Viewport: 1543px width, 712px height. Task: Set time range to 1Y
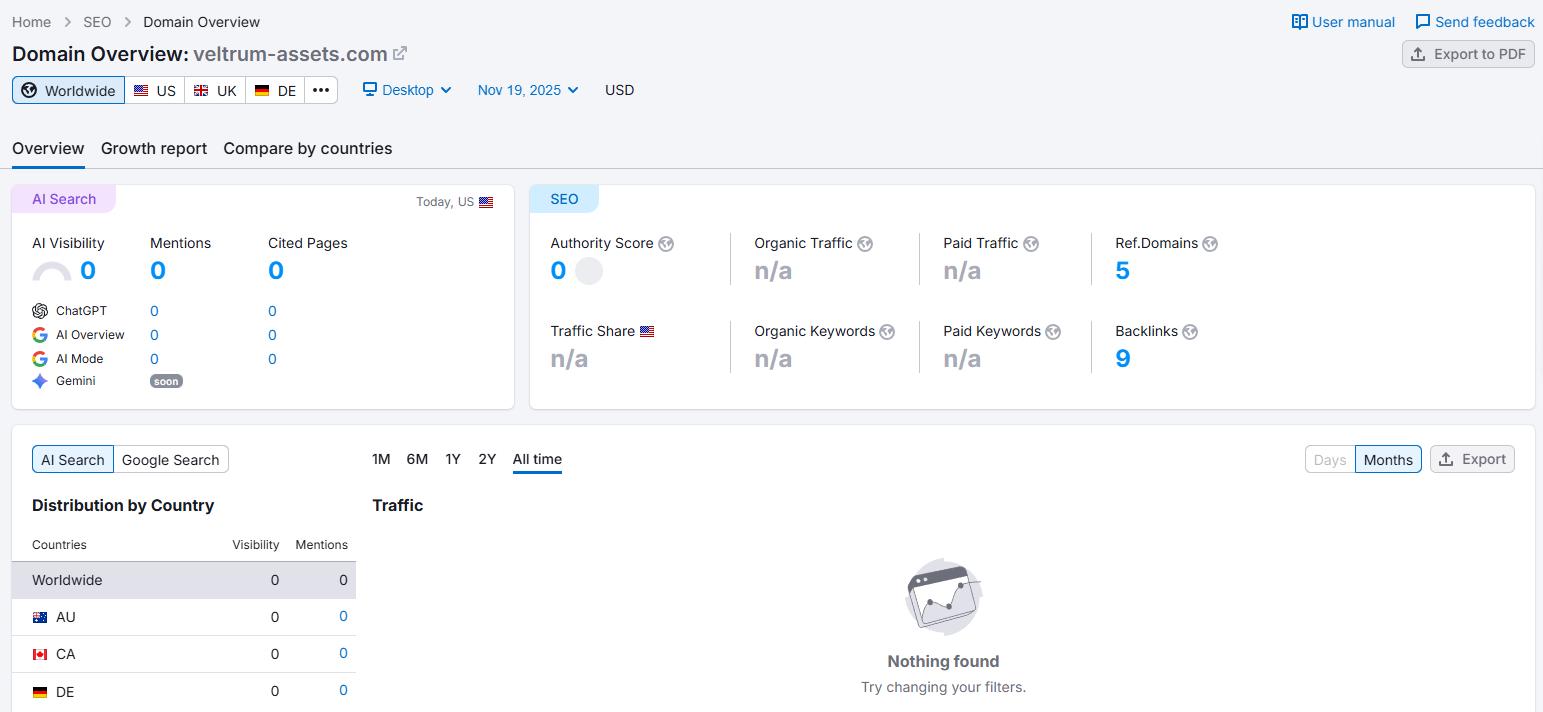click(453, 459)
